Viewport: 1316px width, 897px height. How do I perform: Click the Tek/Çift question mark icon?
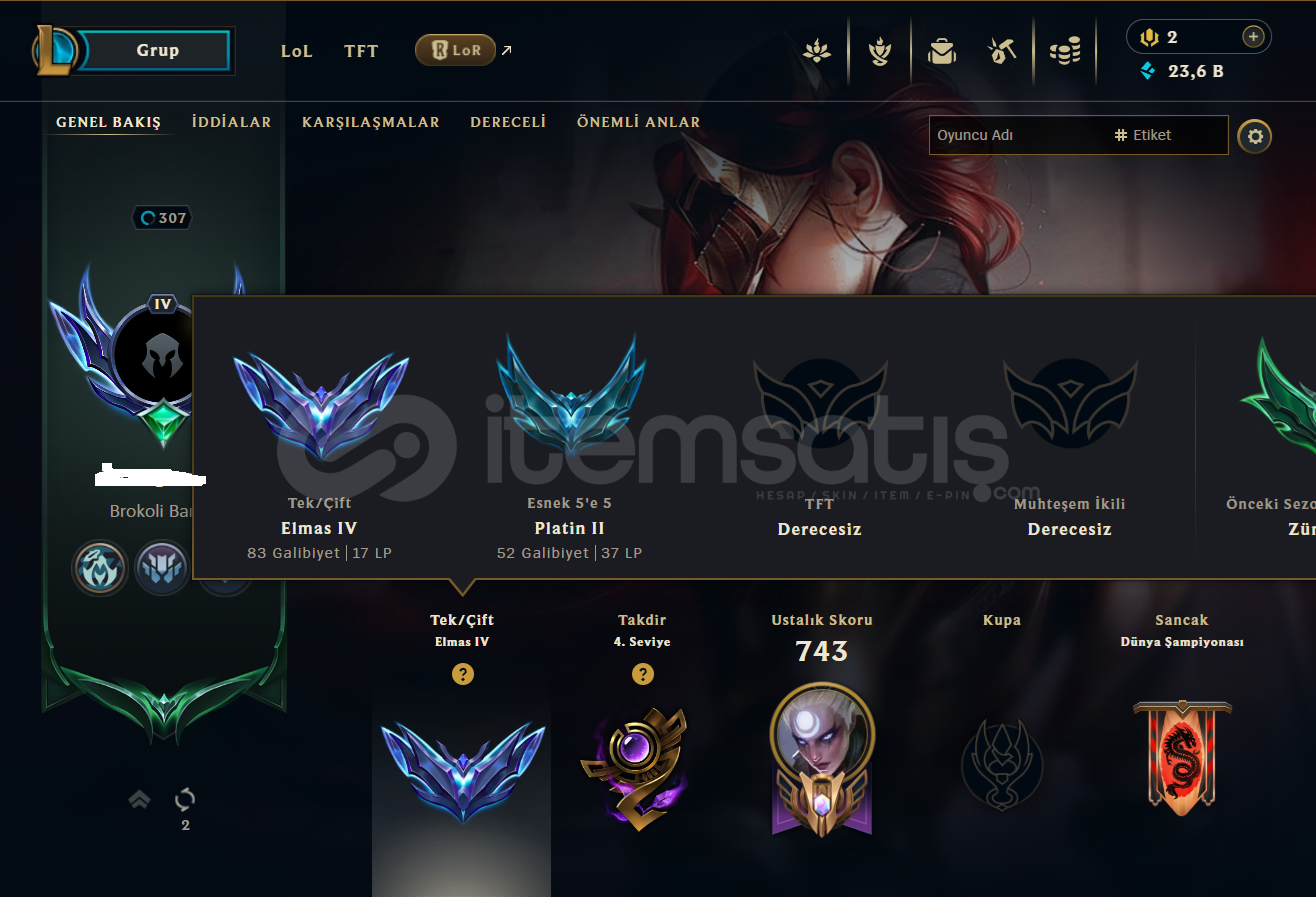(x=463, y=674)
